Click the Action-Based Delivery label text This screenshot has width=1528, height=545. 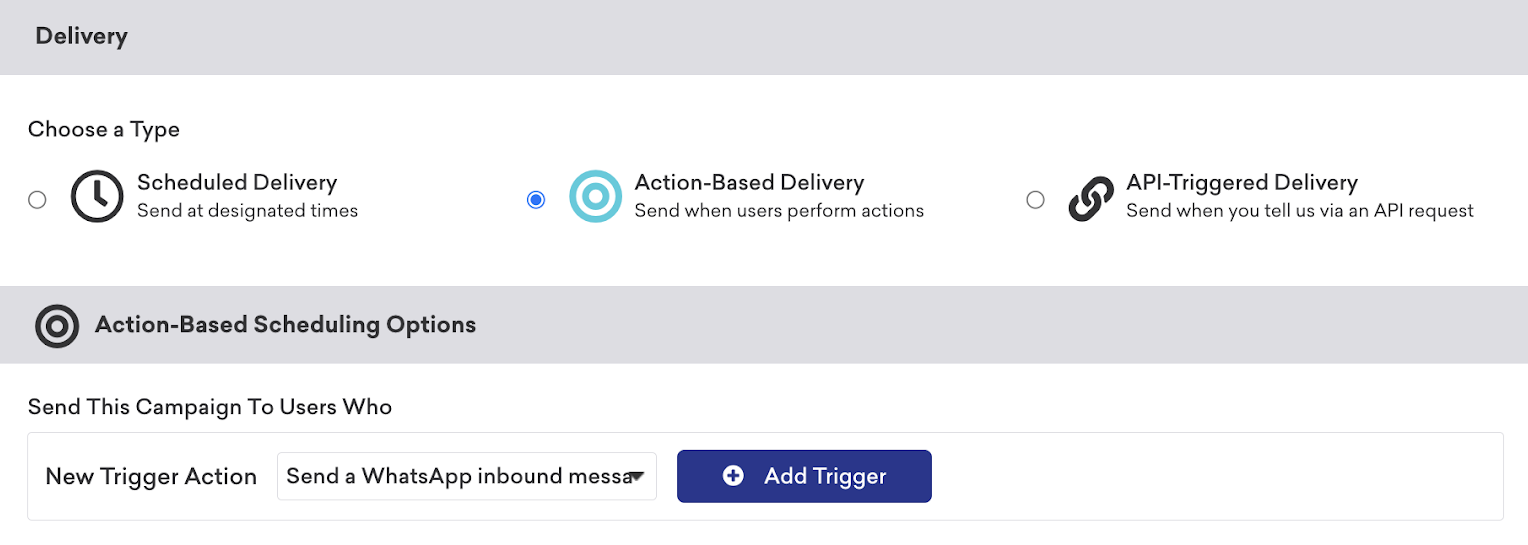[749, 183]
